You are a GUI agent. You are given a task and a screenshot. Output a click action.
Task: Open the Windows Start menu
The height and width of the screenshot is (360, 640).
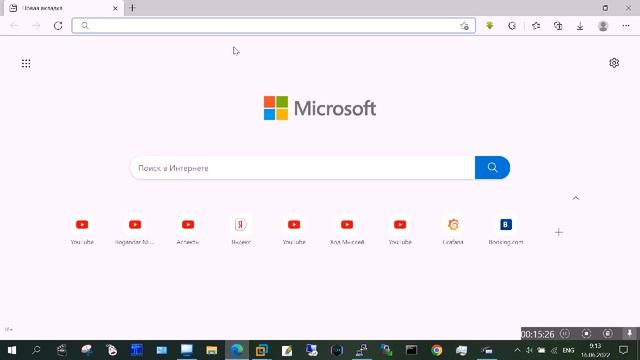point(12,350)
